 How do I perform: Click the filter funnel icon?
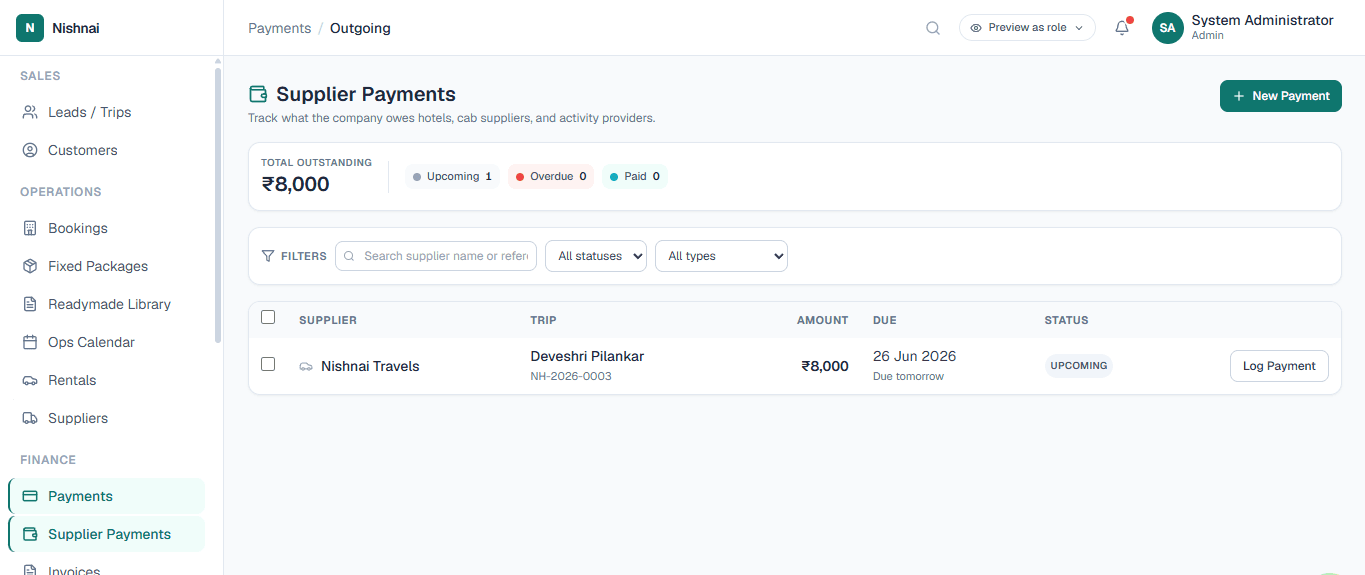tap(268, 256)
